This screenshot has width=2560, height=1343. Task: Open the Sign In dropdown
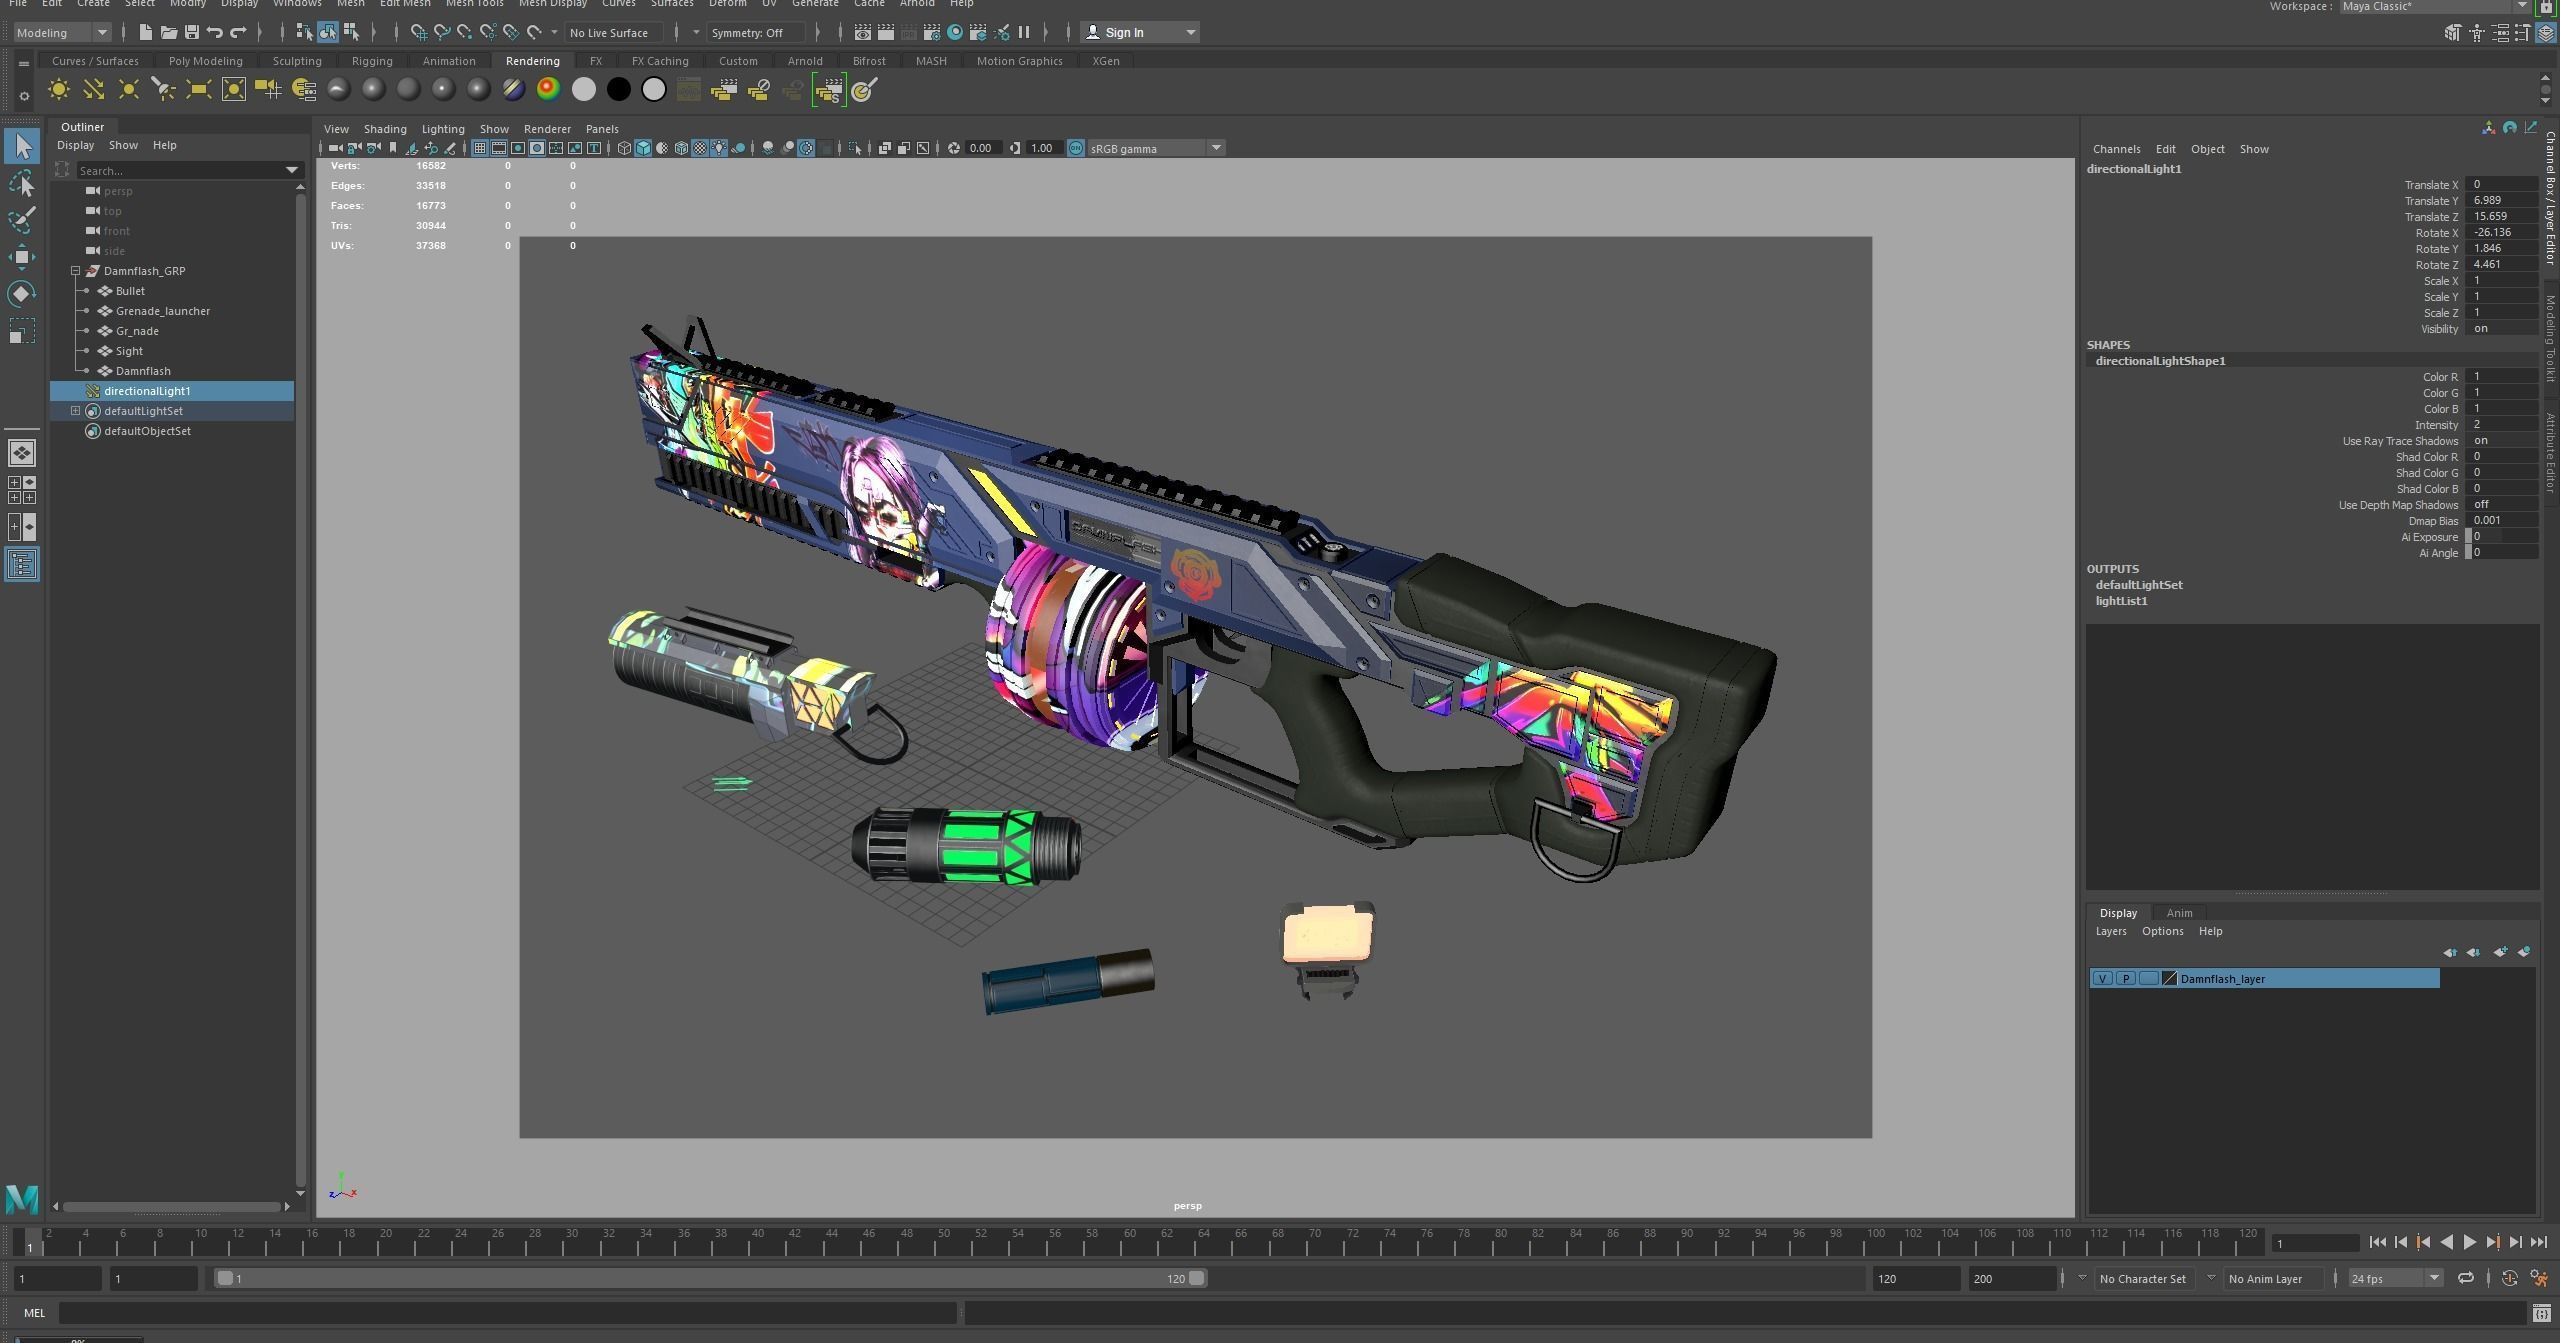click(x=1140, y=32)
